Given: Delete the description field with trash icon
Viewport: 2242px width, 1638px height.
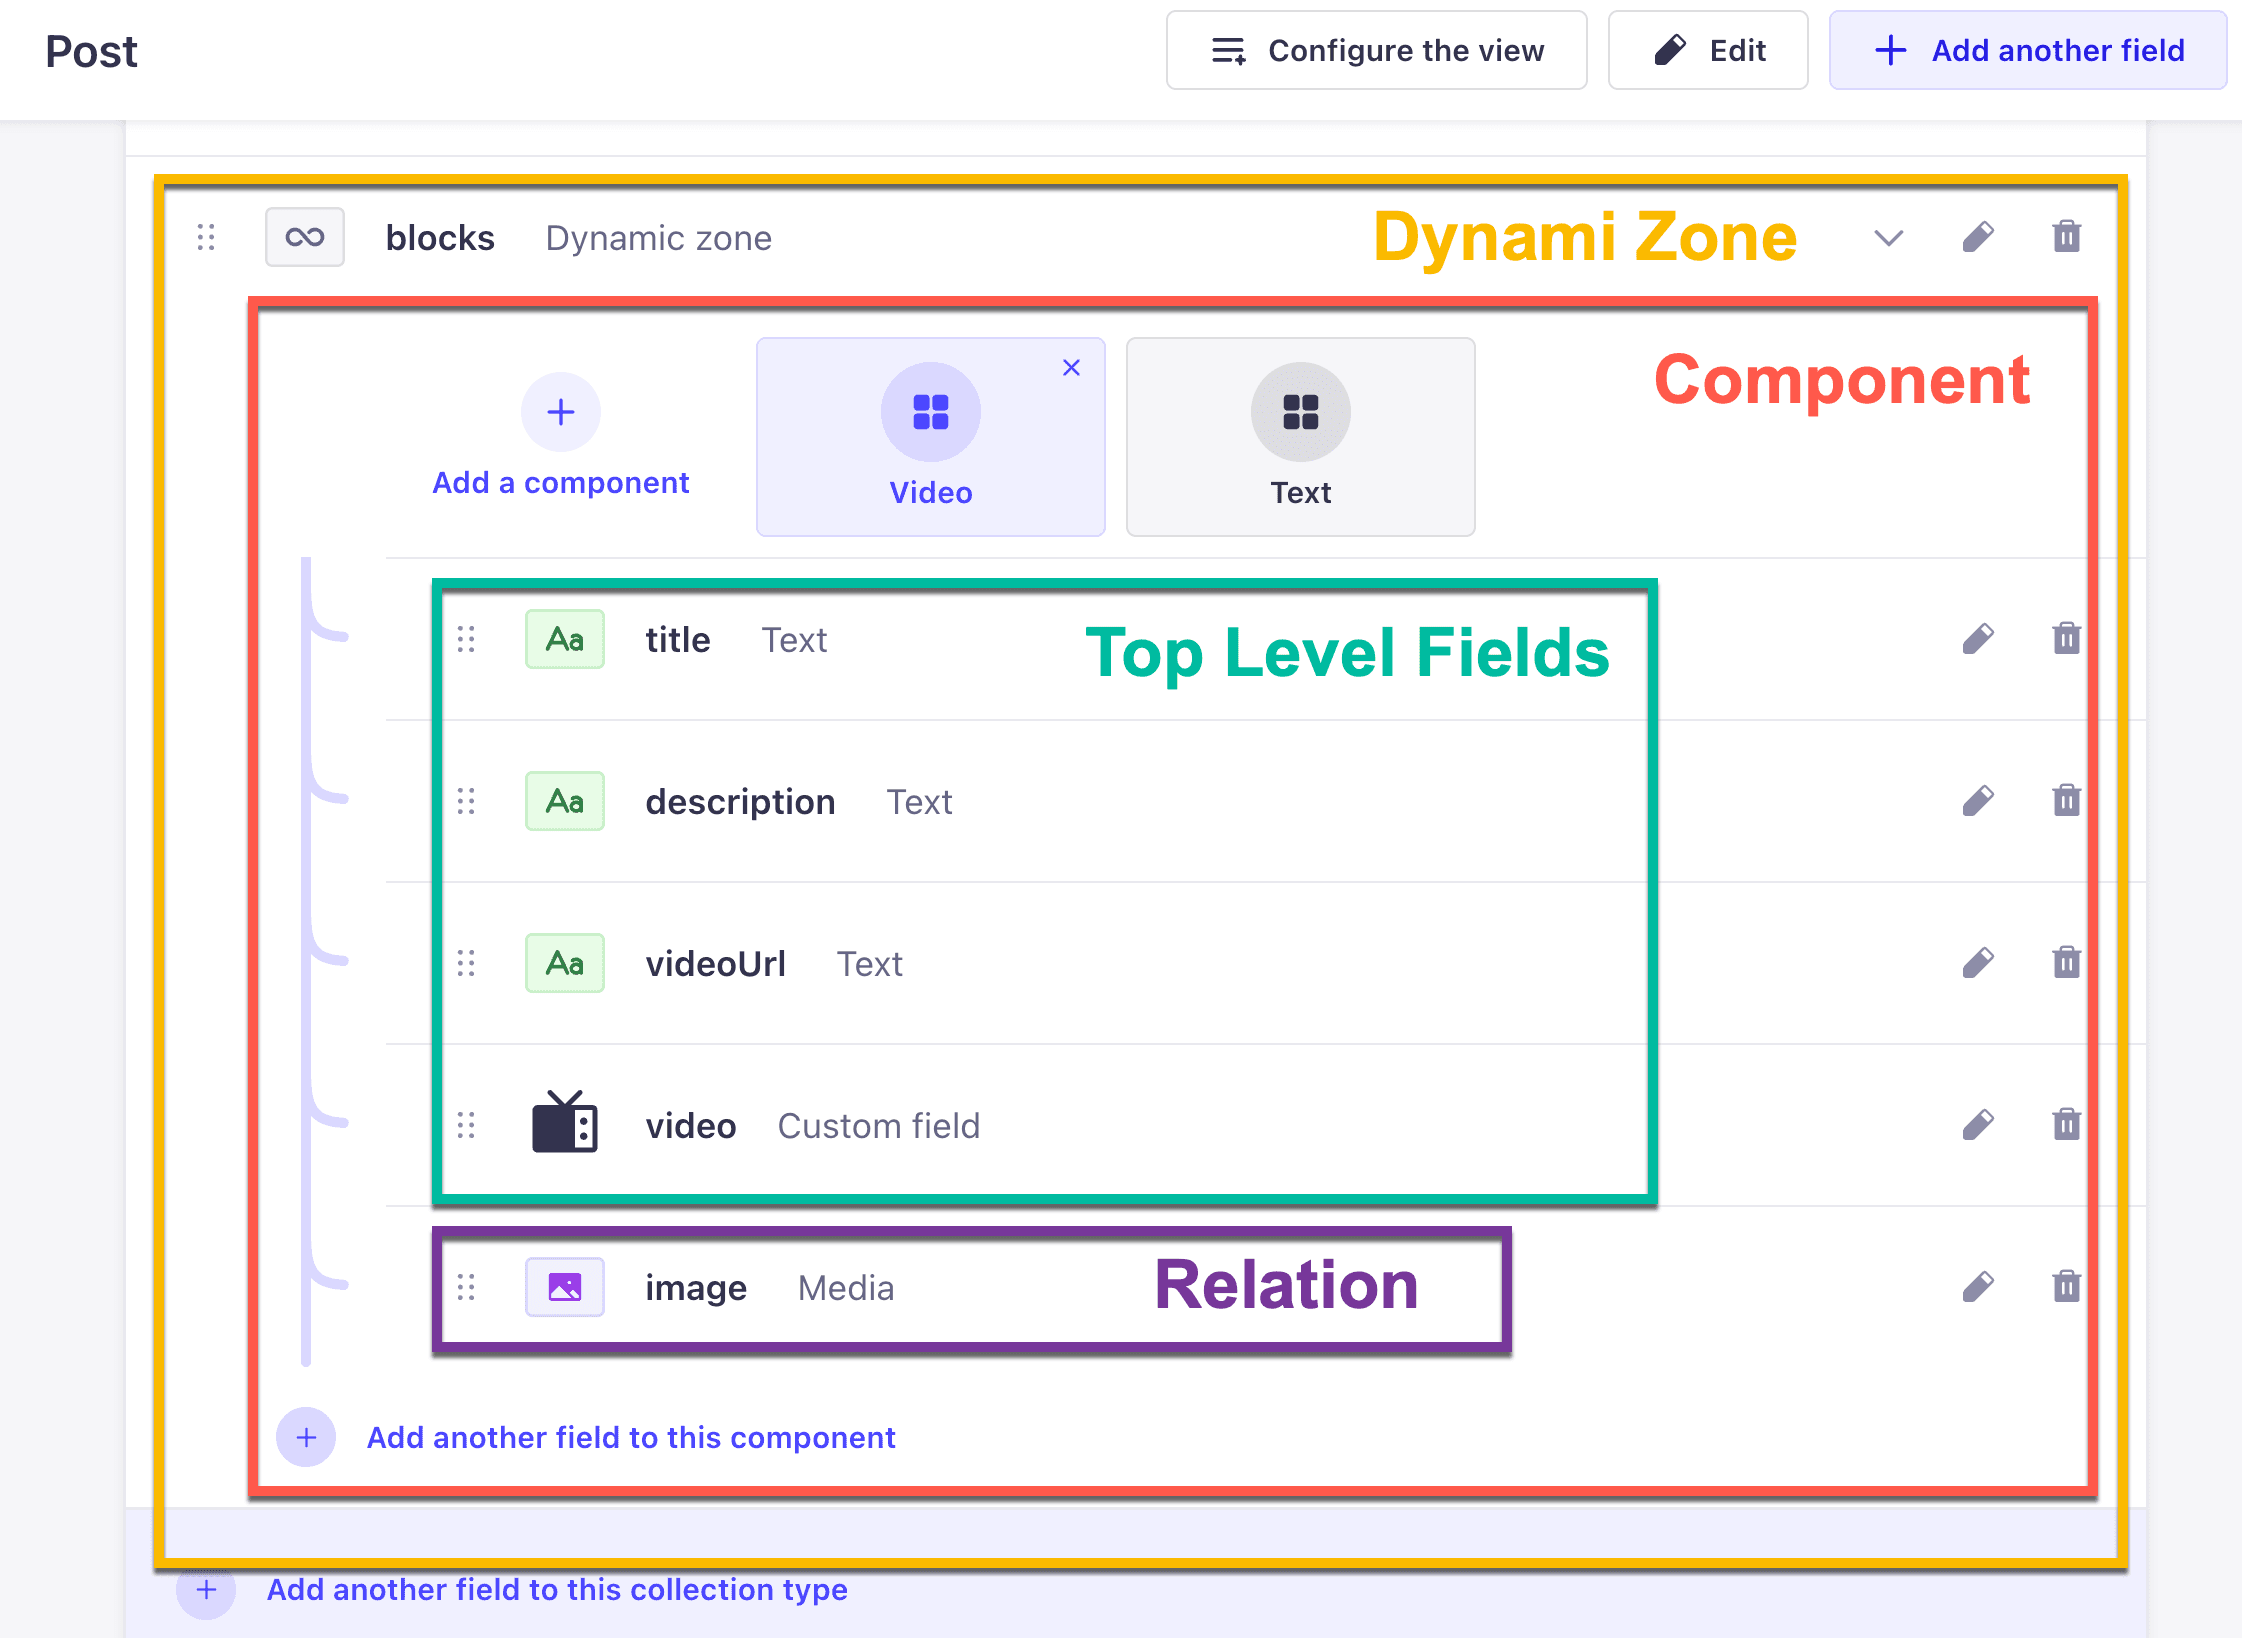Looking at the screenshot, I should tap(2066, 800).
